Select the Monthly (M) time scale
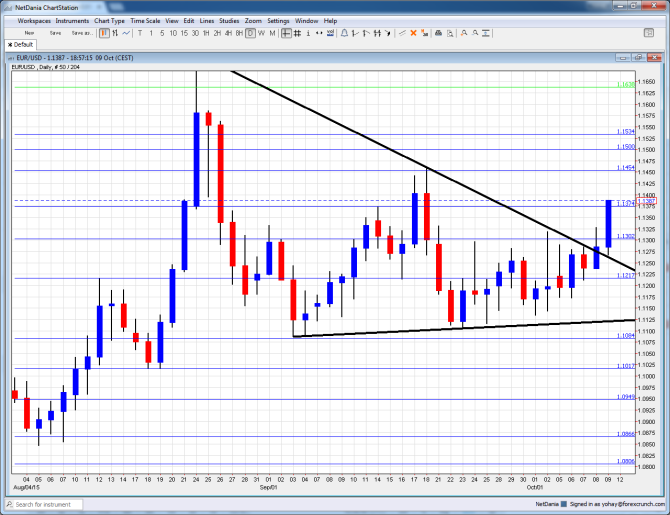Image resolution: width=670 pixels, height=515 pixels. click(x=272, y=33)
